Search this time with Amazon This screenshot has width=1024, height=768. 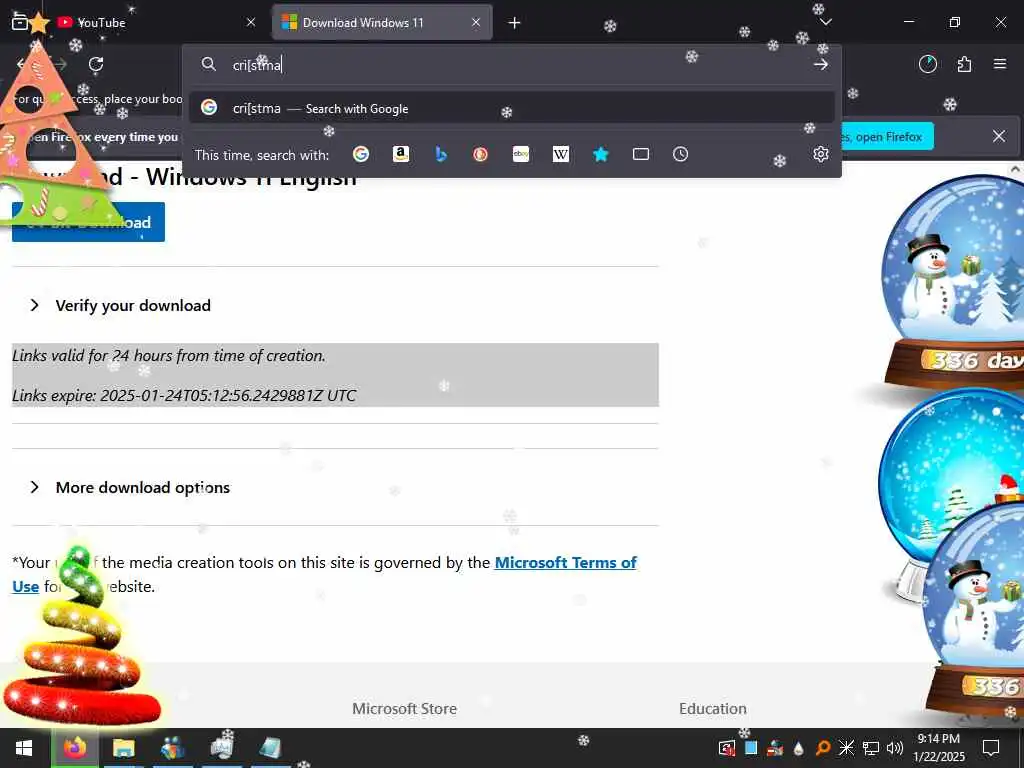tap(400, 154)
